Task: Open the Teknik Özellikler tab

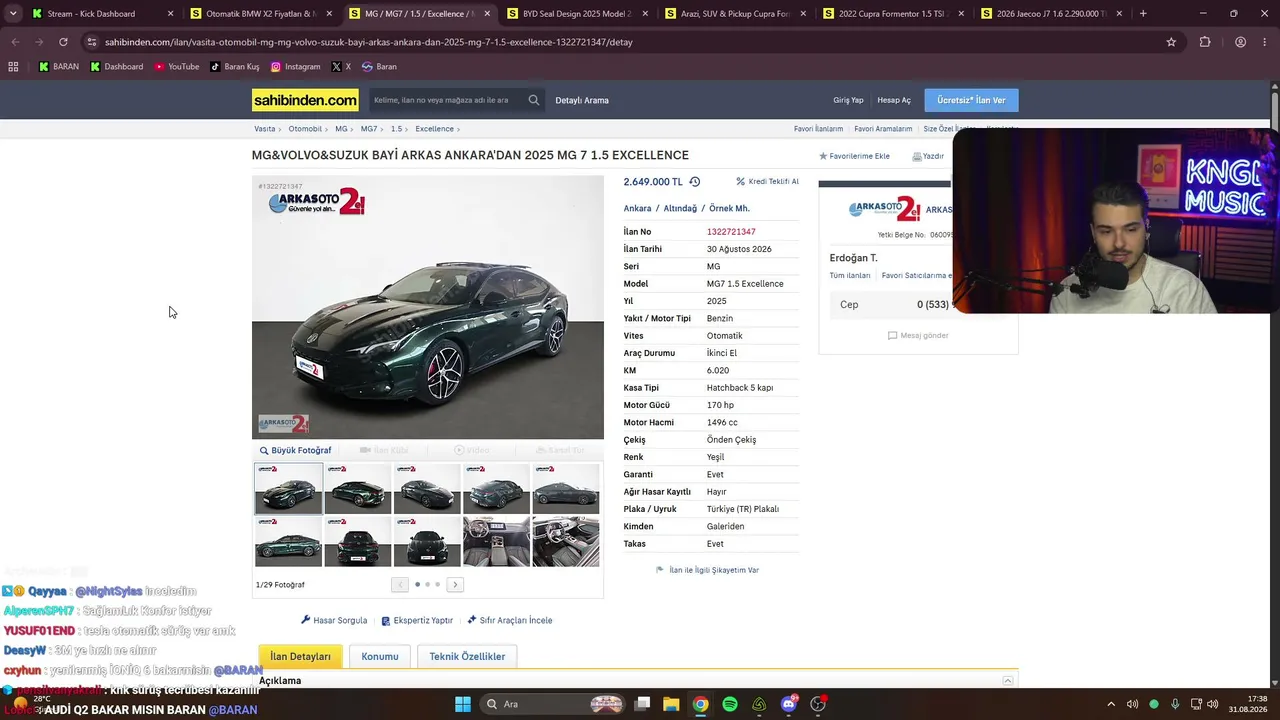Action: click(467, 657)
